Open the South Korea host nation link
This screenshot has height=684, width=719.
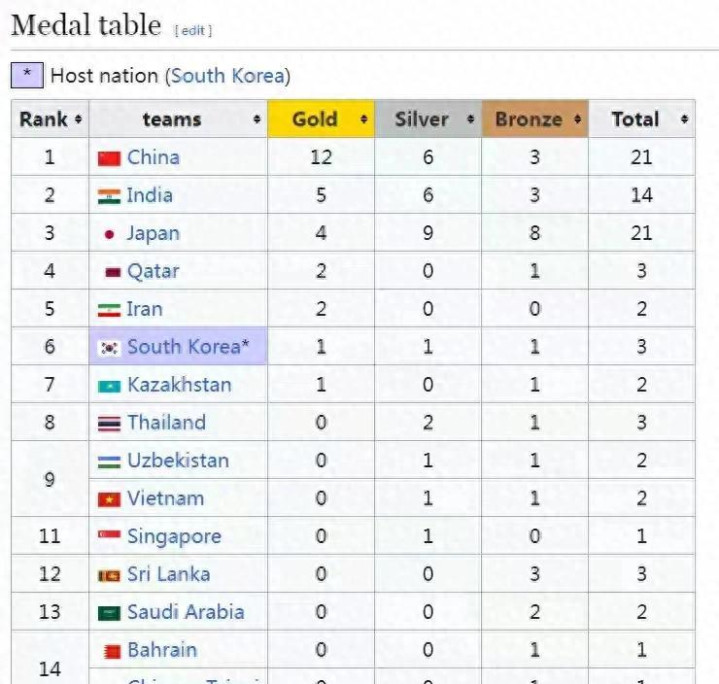pos(228,76)
